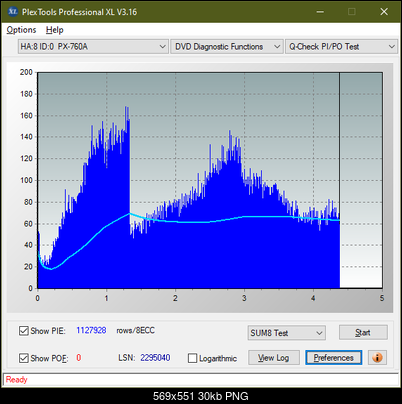Expand the DVD Diagnostic Functions dropdown

pyautogui.click(x=227, y=47)
